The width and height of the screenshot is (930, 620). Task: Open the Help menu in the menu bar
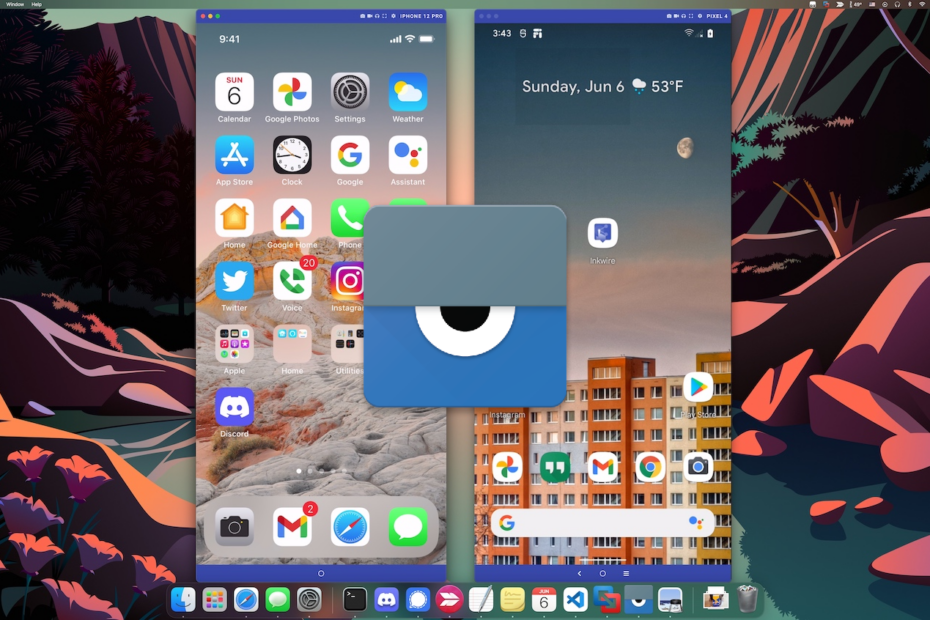(37, 5)
